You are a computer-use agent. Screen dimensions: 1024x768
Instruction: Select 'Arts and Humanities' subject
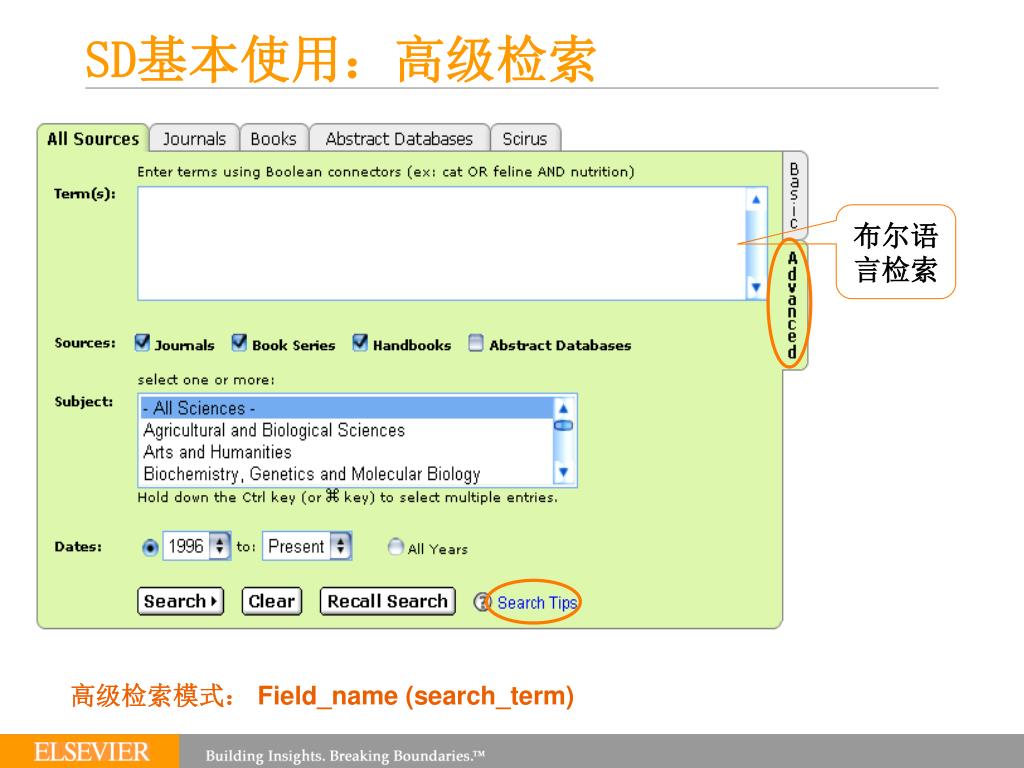(x=347, y=452)
